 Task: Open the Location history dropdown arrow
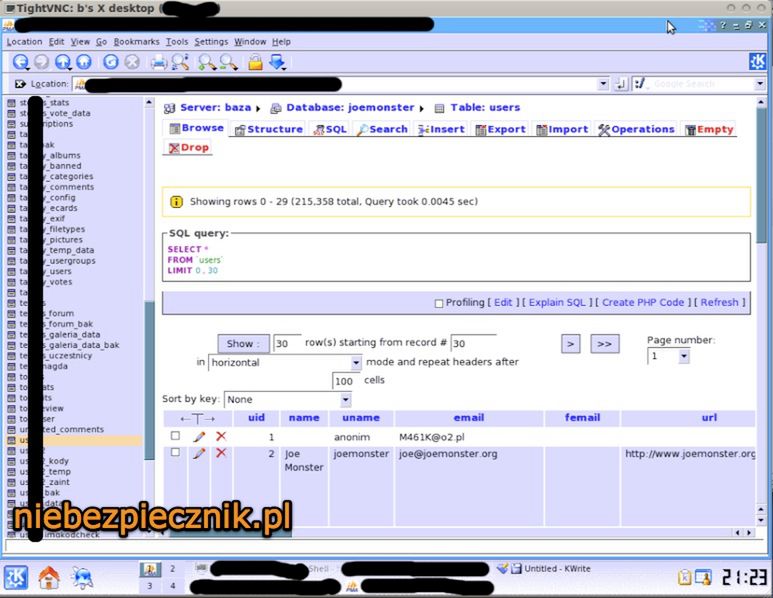point(603,84)
